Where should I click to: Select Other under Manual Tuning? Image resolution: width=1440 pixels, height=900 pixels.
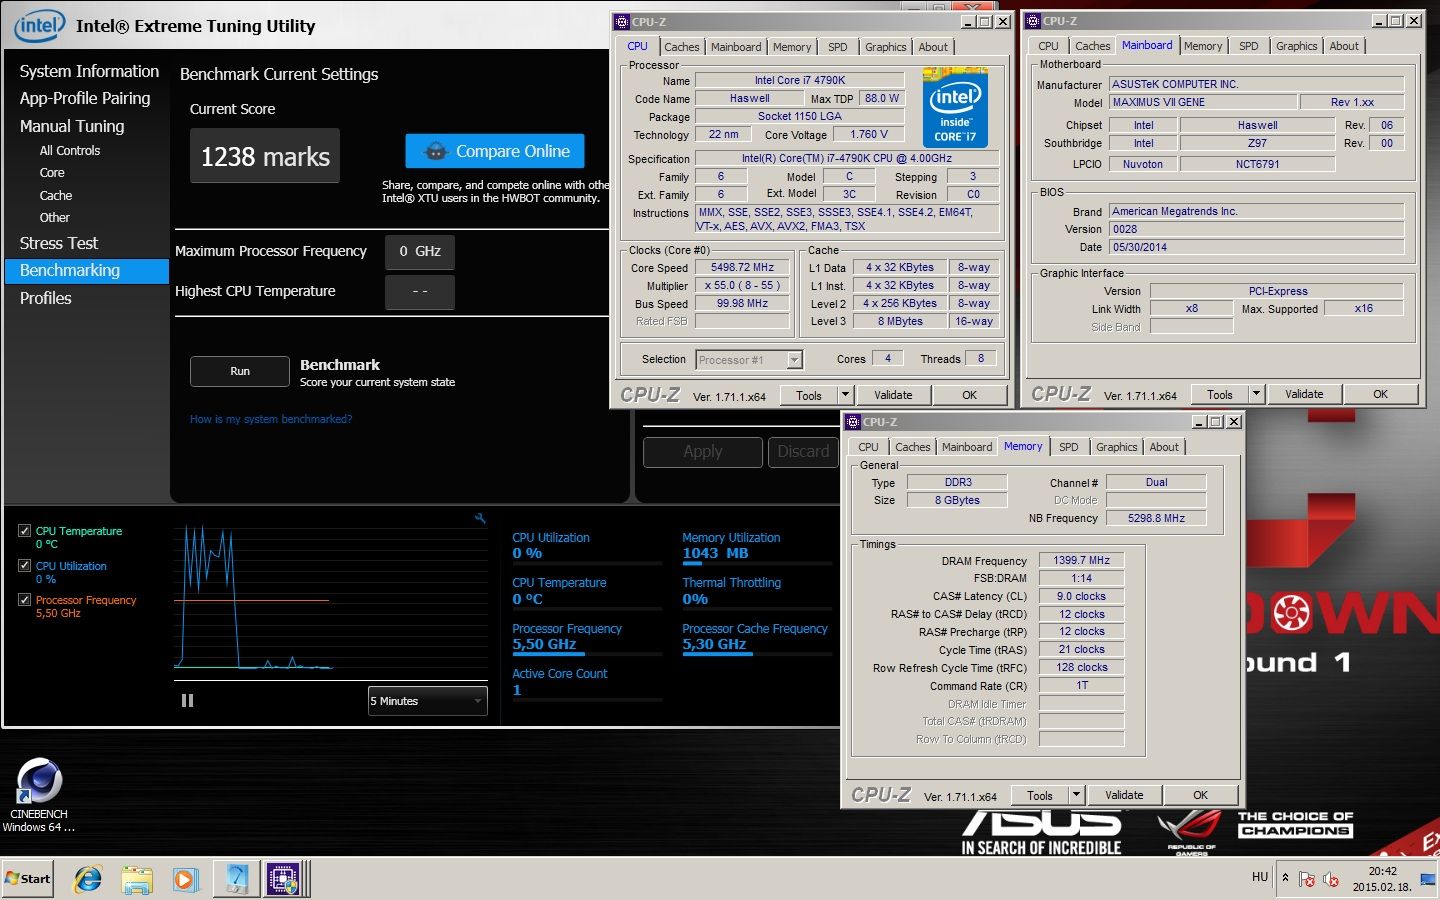[x=55, y=218]
